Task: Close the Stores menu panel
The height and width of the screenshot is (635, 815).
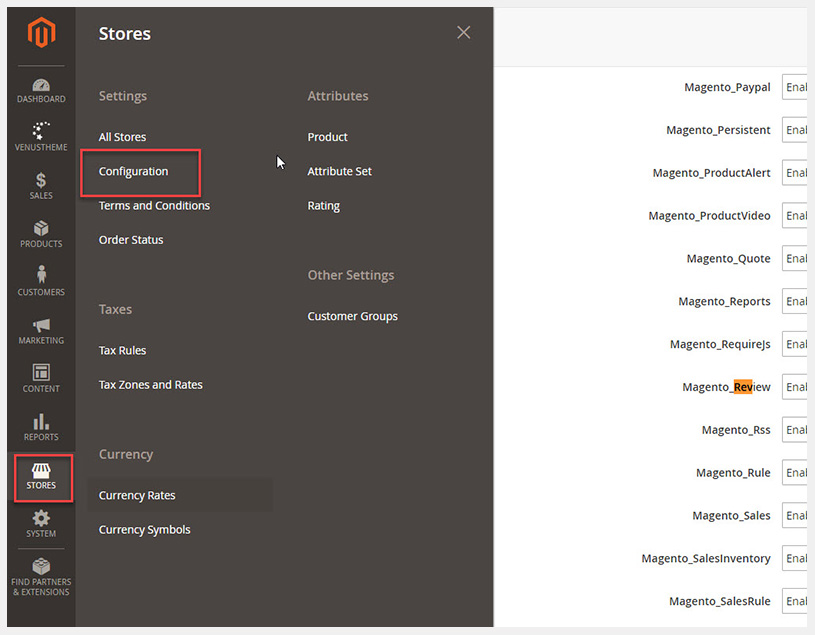Action: click(x=464, y=33)
